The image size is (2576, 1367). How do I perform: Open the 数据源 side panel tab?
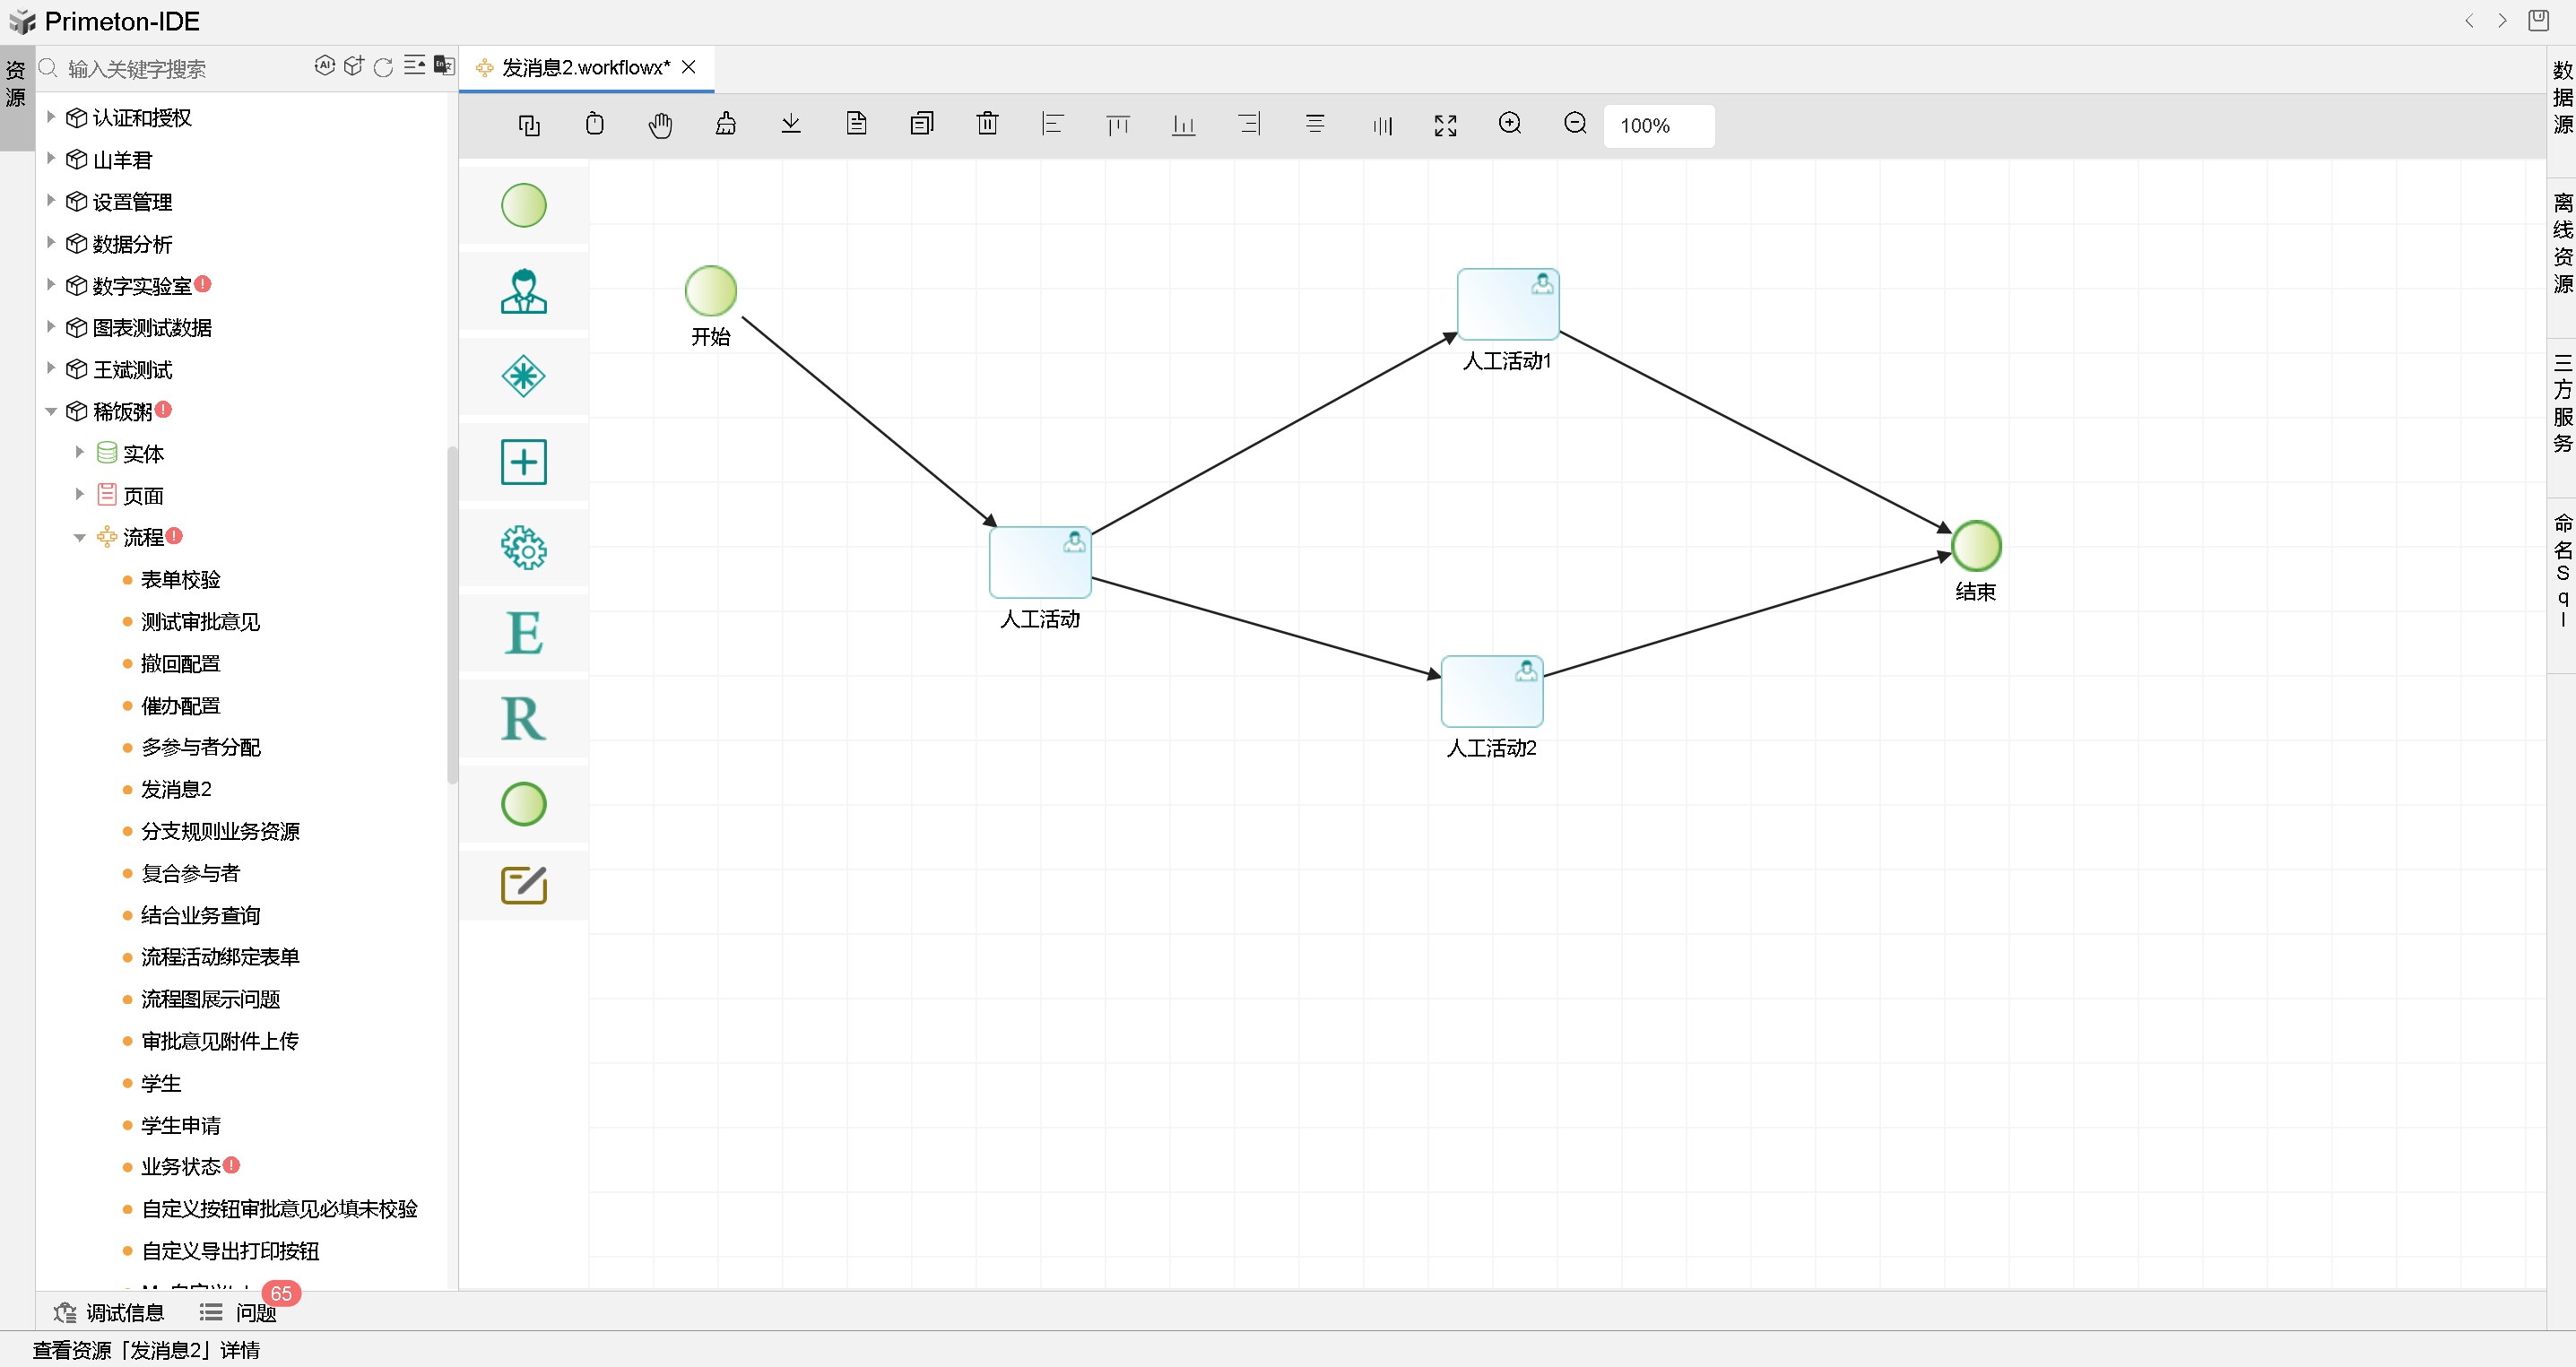pos(2562,98)
